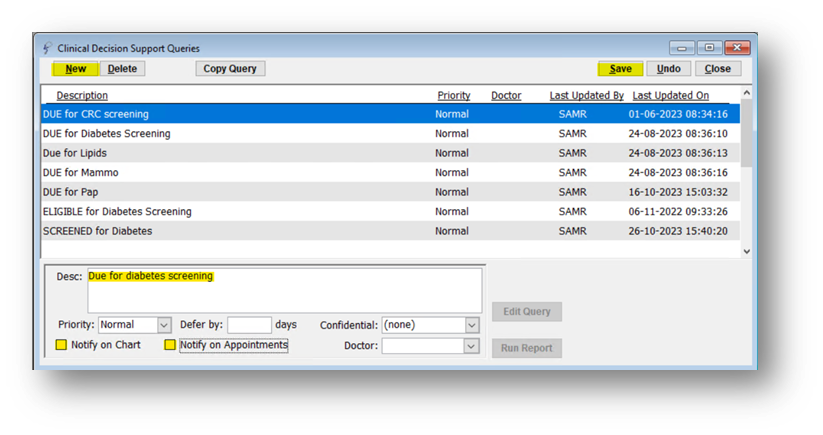Click SAMR in DUE for Diabetes Screening row

tap(573, 133)
